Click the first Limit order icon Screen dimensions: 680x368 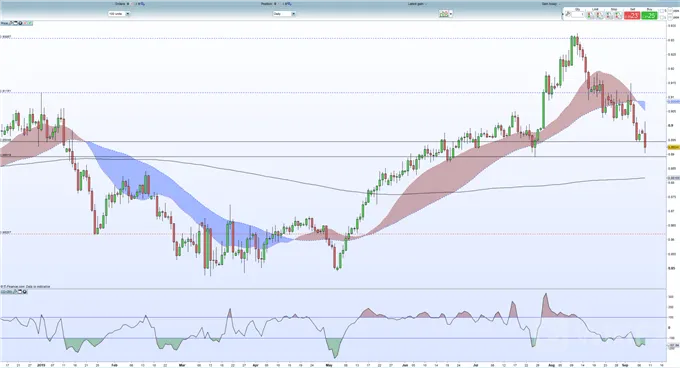click(x=589, y=15)
